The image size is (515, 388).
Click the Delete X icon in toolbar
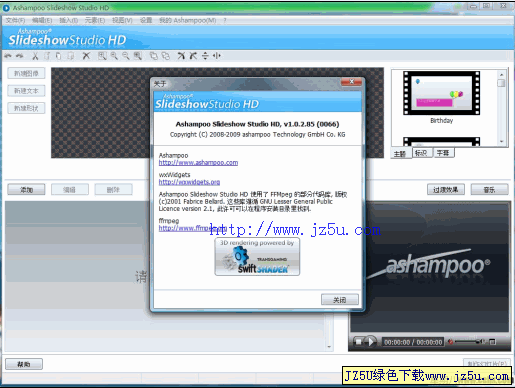[x=86, y=56]
